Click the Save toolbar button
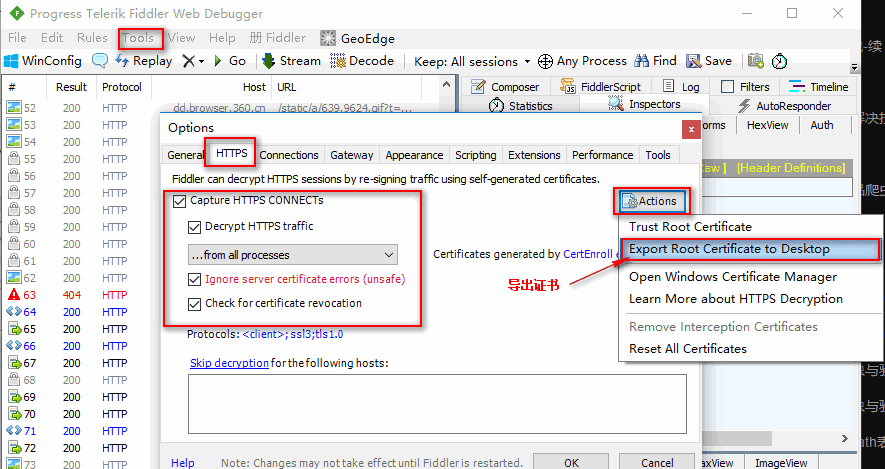Screen dimensions: 885x469 tap(709, 61)
